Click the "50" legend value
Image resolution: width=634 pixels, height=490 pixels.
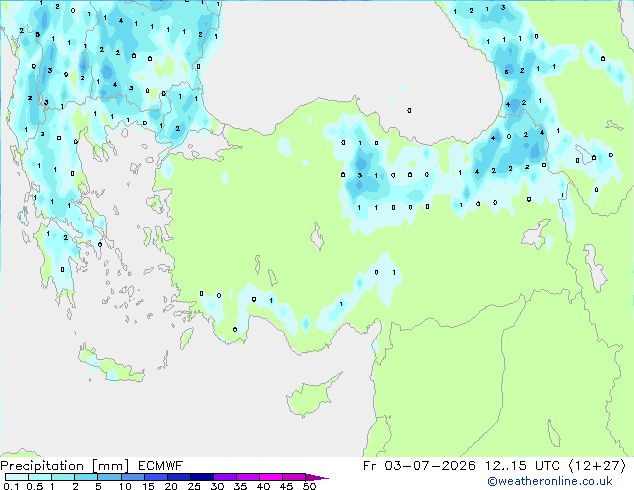[309, 486]
